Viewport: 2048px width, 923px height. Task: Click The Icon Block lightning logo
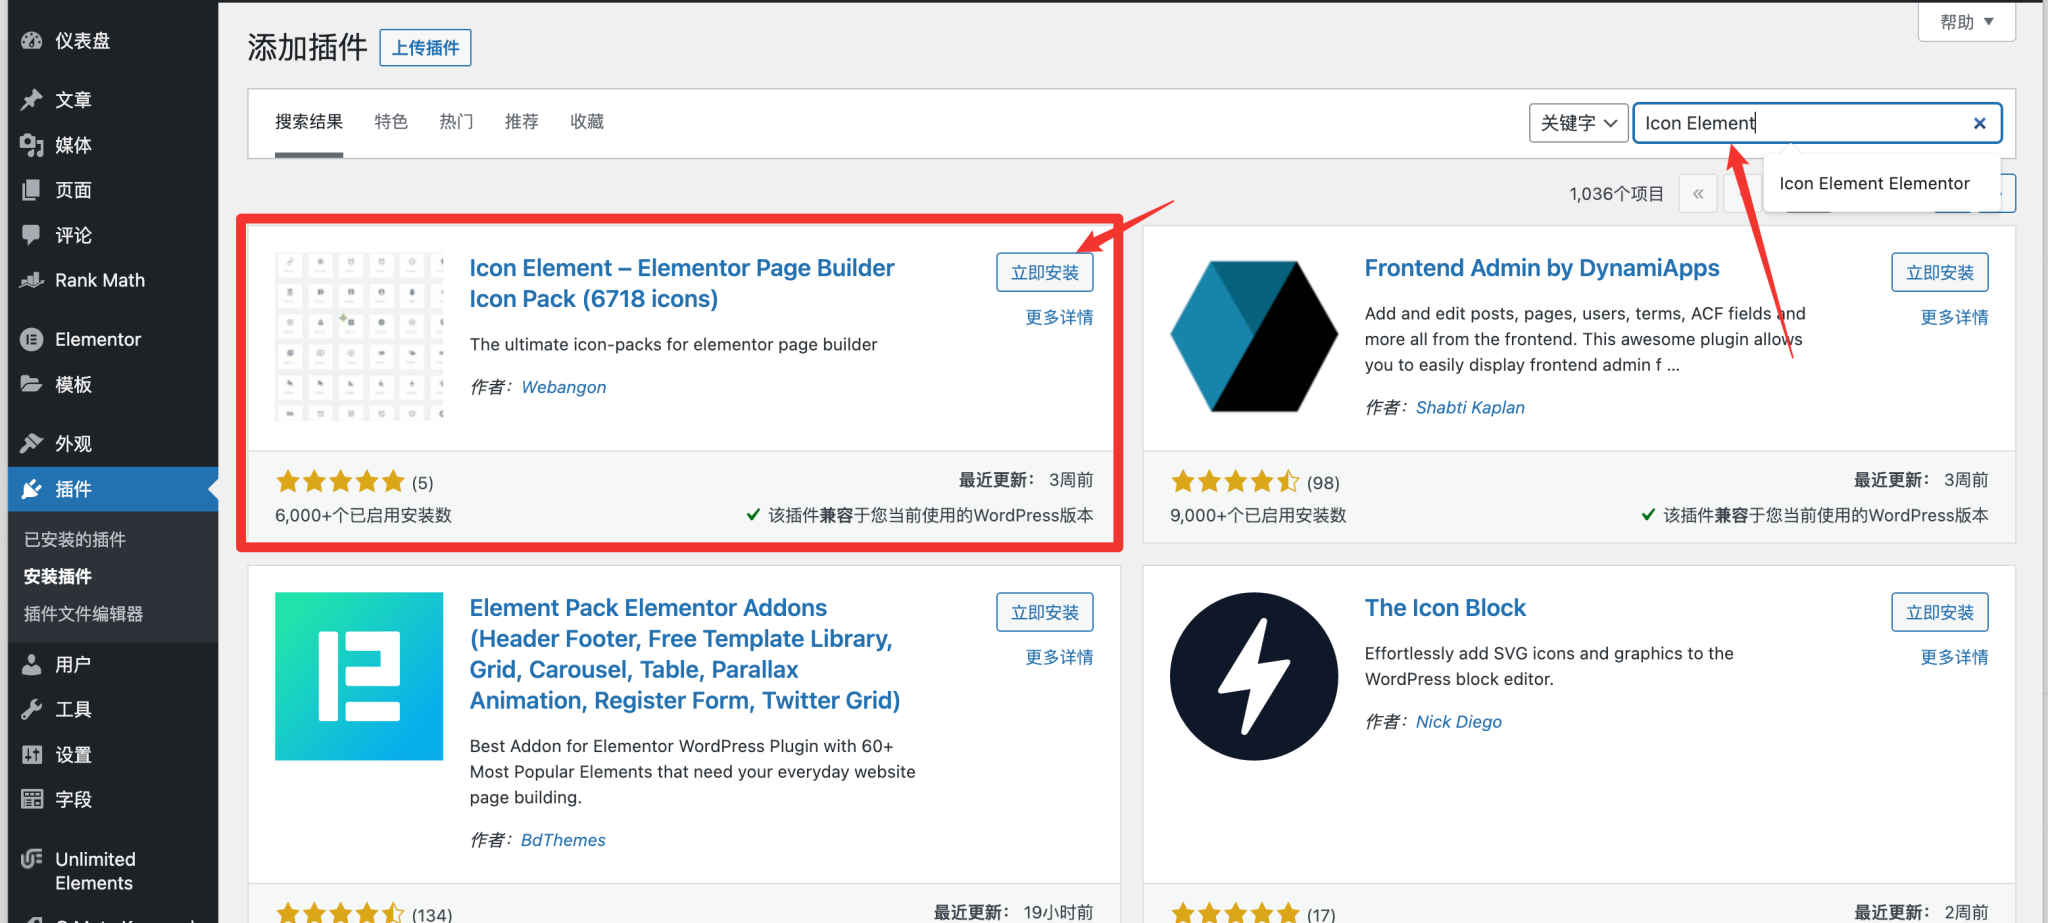pos(1254,676)
